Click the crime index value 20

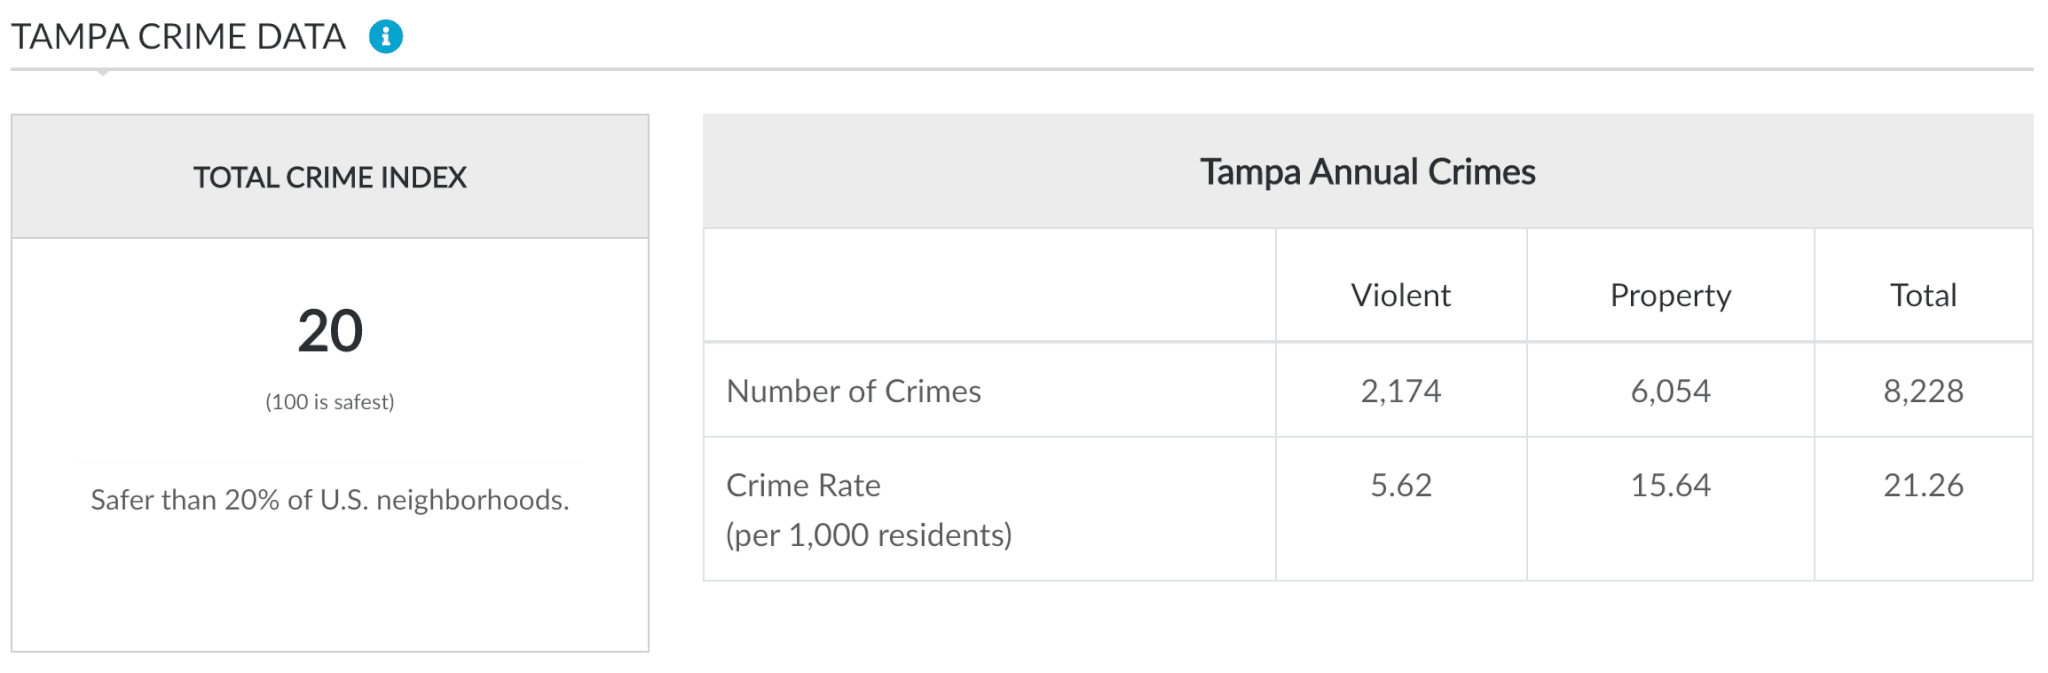[330, 331]
